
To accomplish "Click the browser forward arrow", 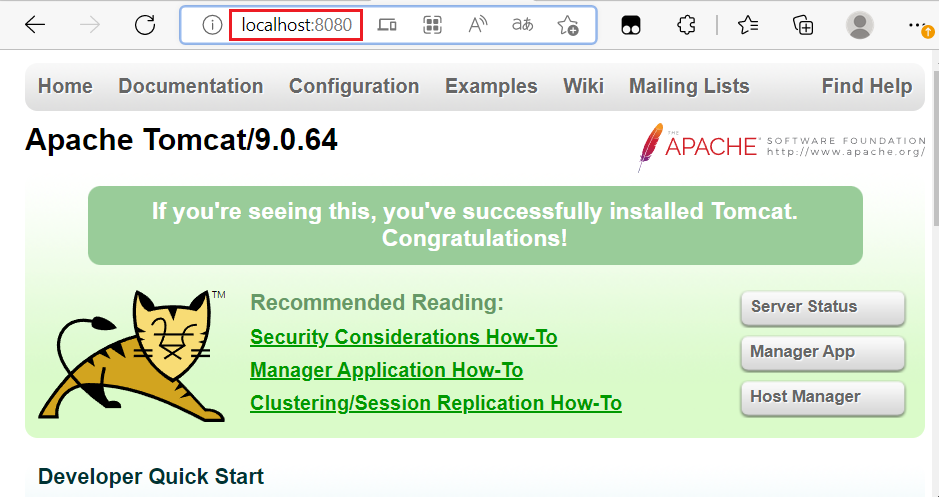I will [90, 25].
